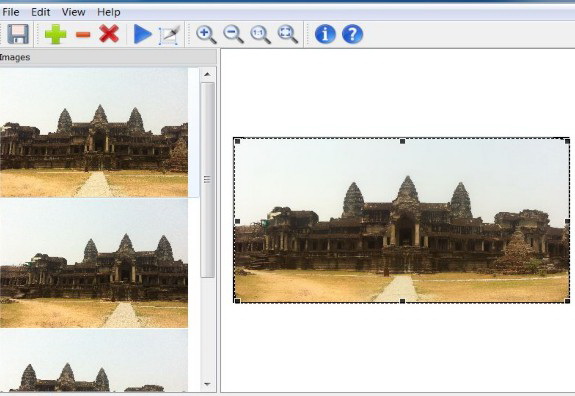The height and width of the screenshot is (396, 575).
Task: Select the third temple thumbnail at list bottom
Action: 94,360
